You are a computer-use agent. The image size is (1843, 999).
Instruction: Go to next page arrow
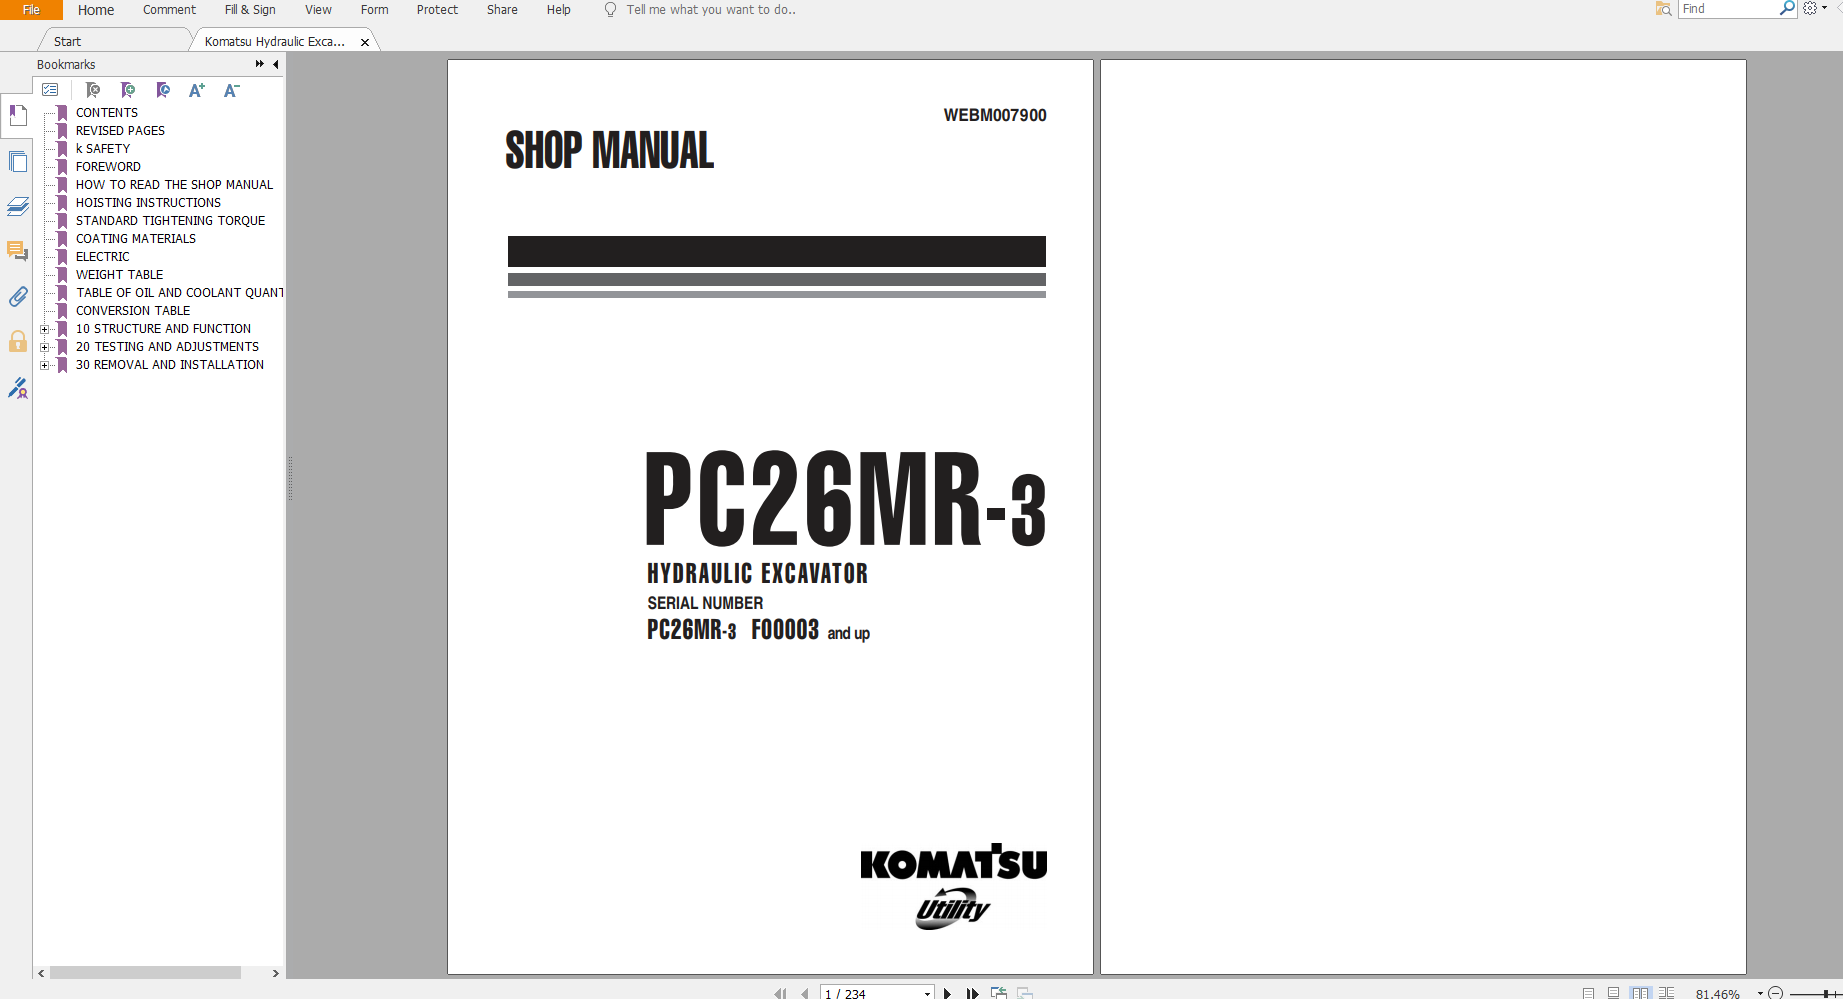(x=947, y=993)
